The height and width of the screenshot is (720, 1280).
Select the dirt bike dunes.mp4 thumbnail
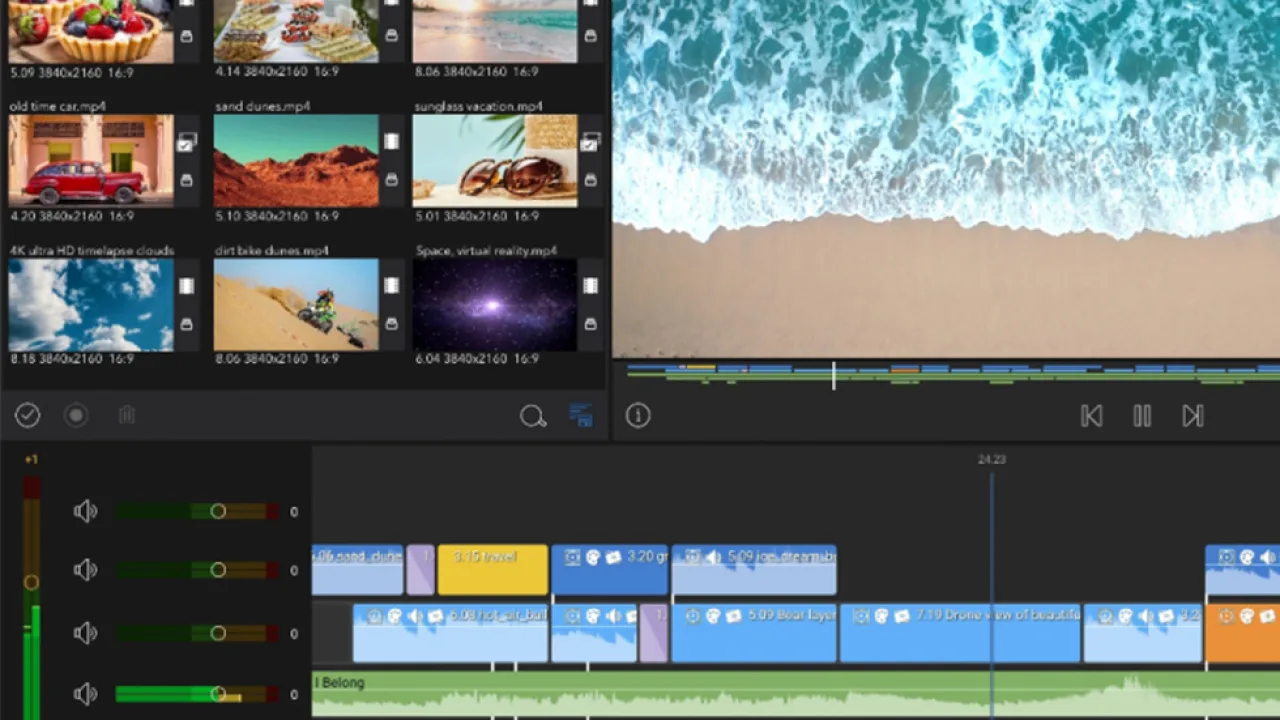pyautogui.click(x=296, y=305)
